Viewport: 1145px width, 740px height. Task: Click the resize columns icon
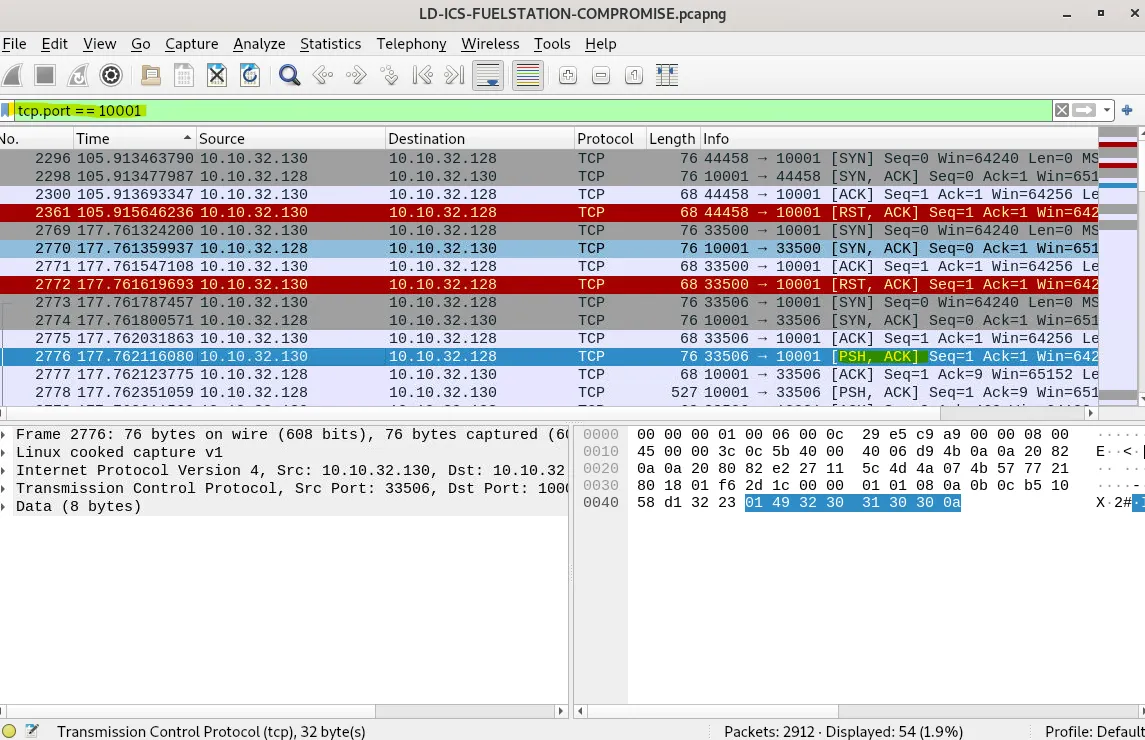667,75
